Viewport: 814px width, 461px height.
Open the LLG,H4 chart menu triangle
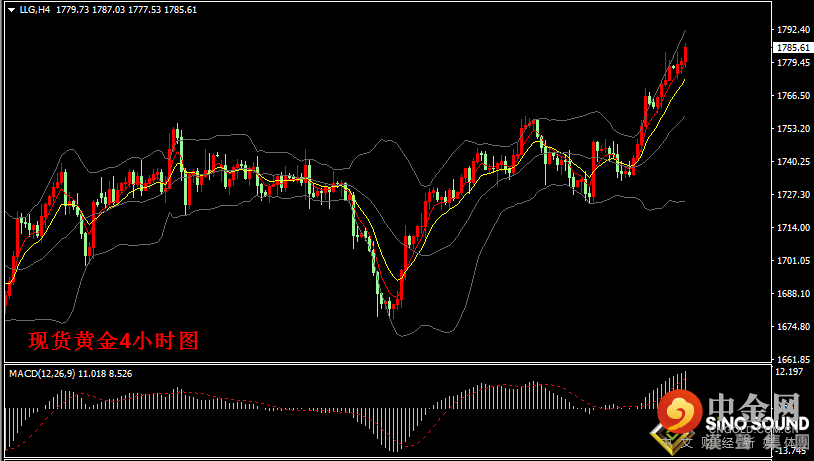point(11,10)
